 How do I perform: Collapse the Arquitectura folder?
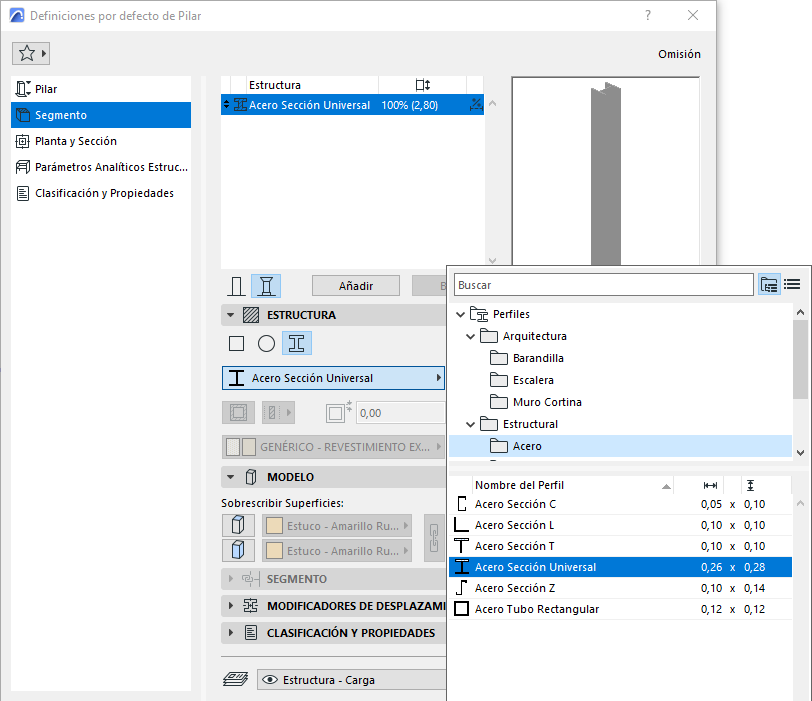[470, 337]
